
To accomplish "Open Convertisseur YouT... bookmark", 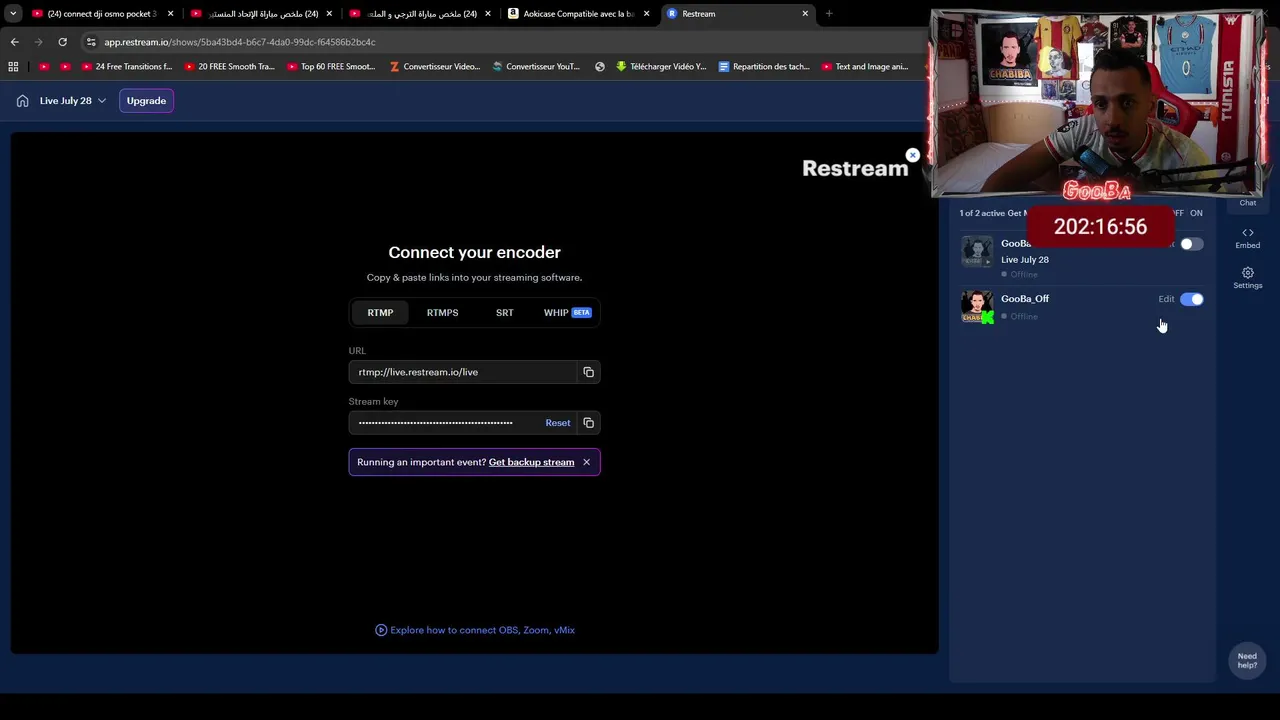I will 536,67.
